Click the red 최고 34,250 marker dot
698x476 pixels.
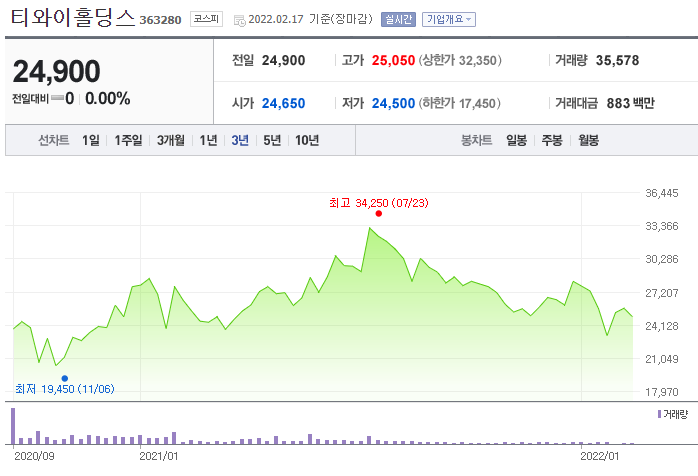point(378,214)
